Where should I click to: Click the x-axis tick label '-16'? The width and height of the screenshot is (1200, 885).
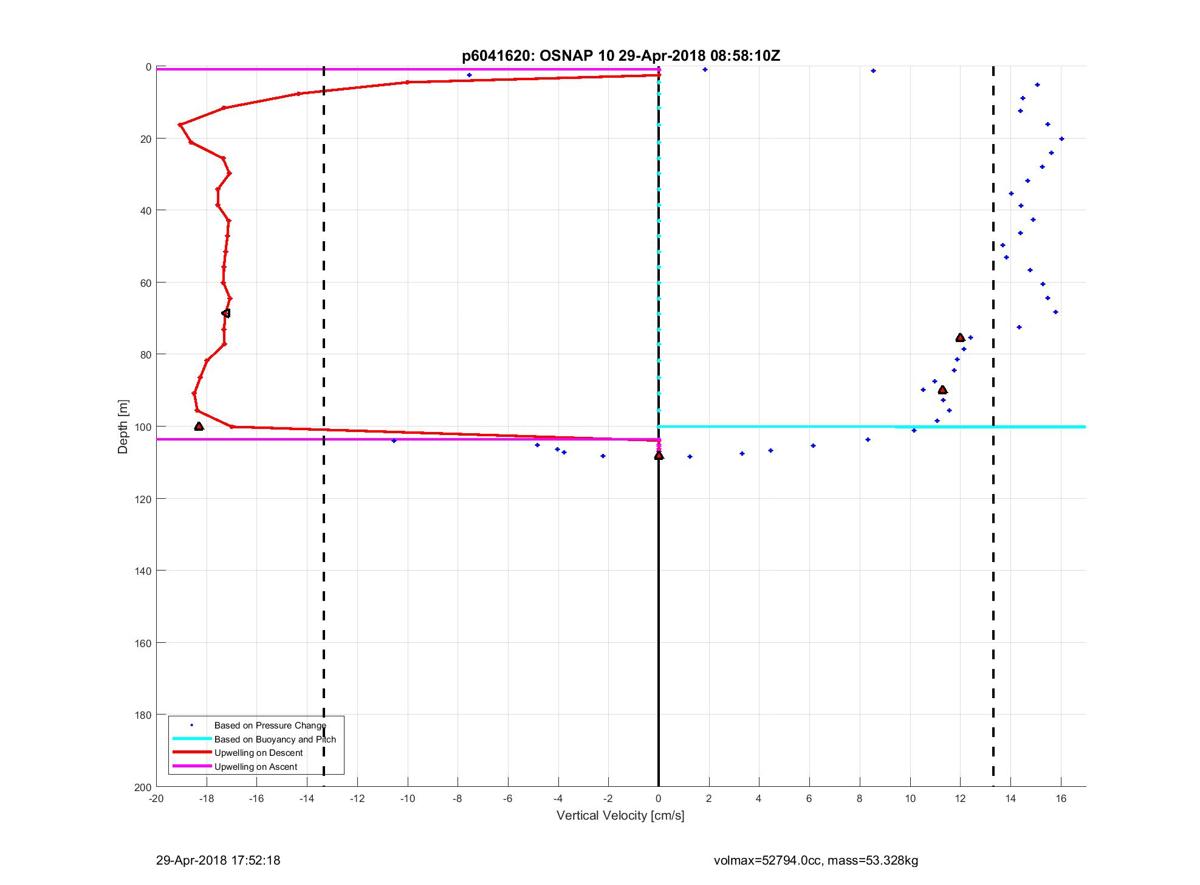tap(256, 799)
